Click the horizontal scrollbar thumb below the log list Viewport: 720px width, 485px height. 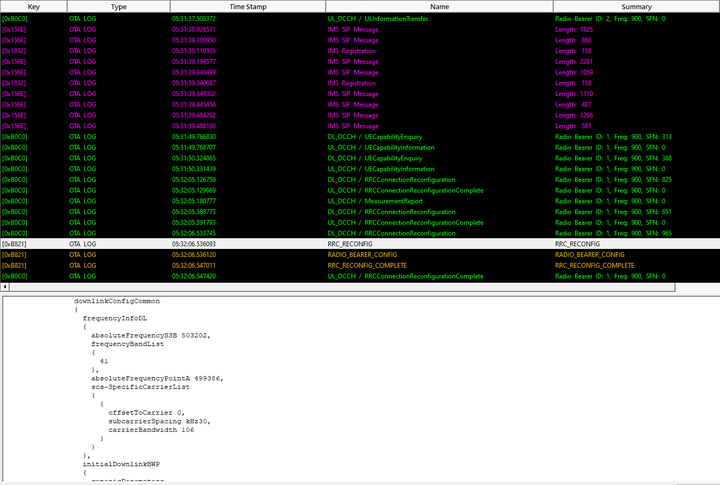(x=342, y=287)
